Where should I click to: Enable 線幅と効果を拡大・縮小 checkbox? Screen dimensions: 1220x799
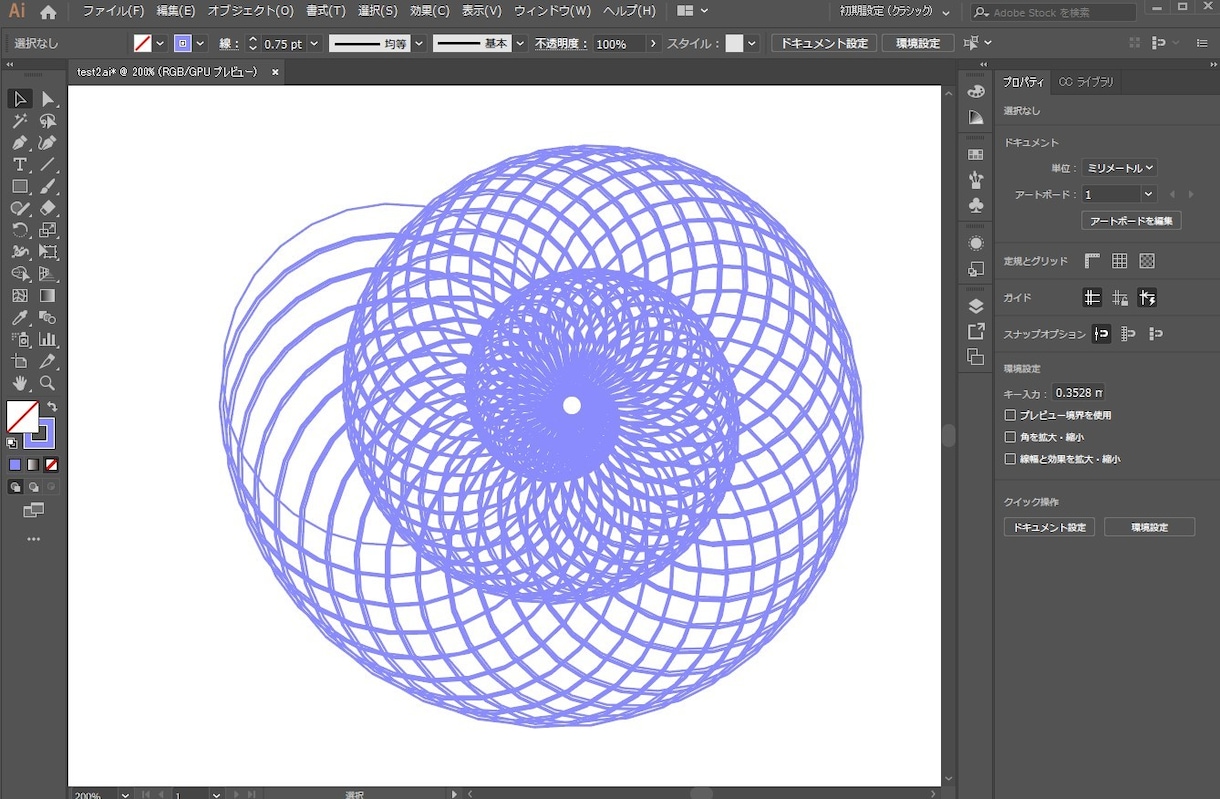tap(1010, 459)
